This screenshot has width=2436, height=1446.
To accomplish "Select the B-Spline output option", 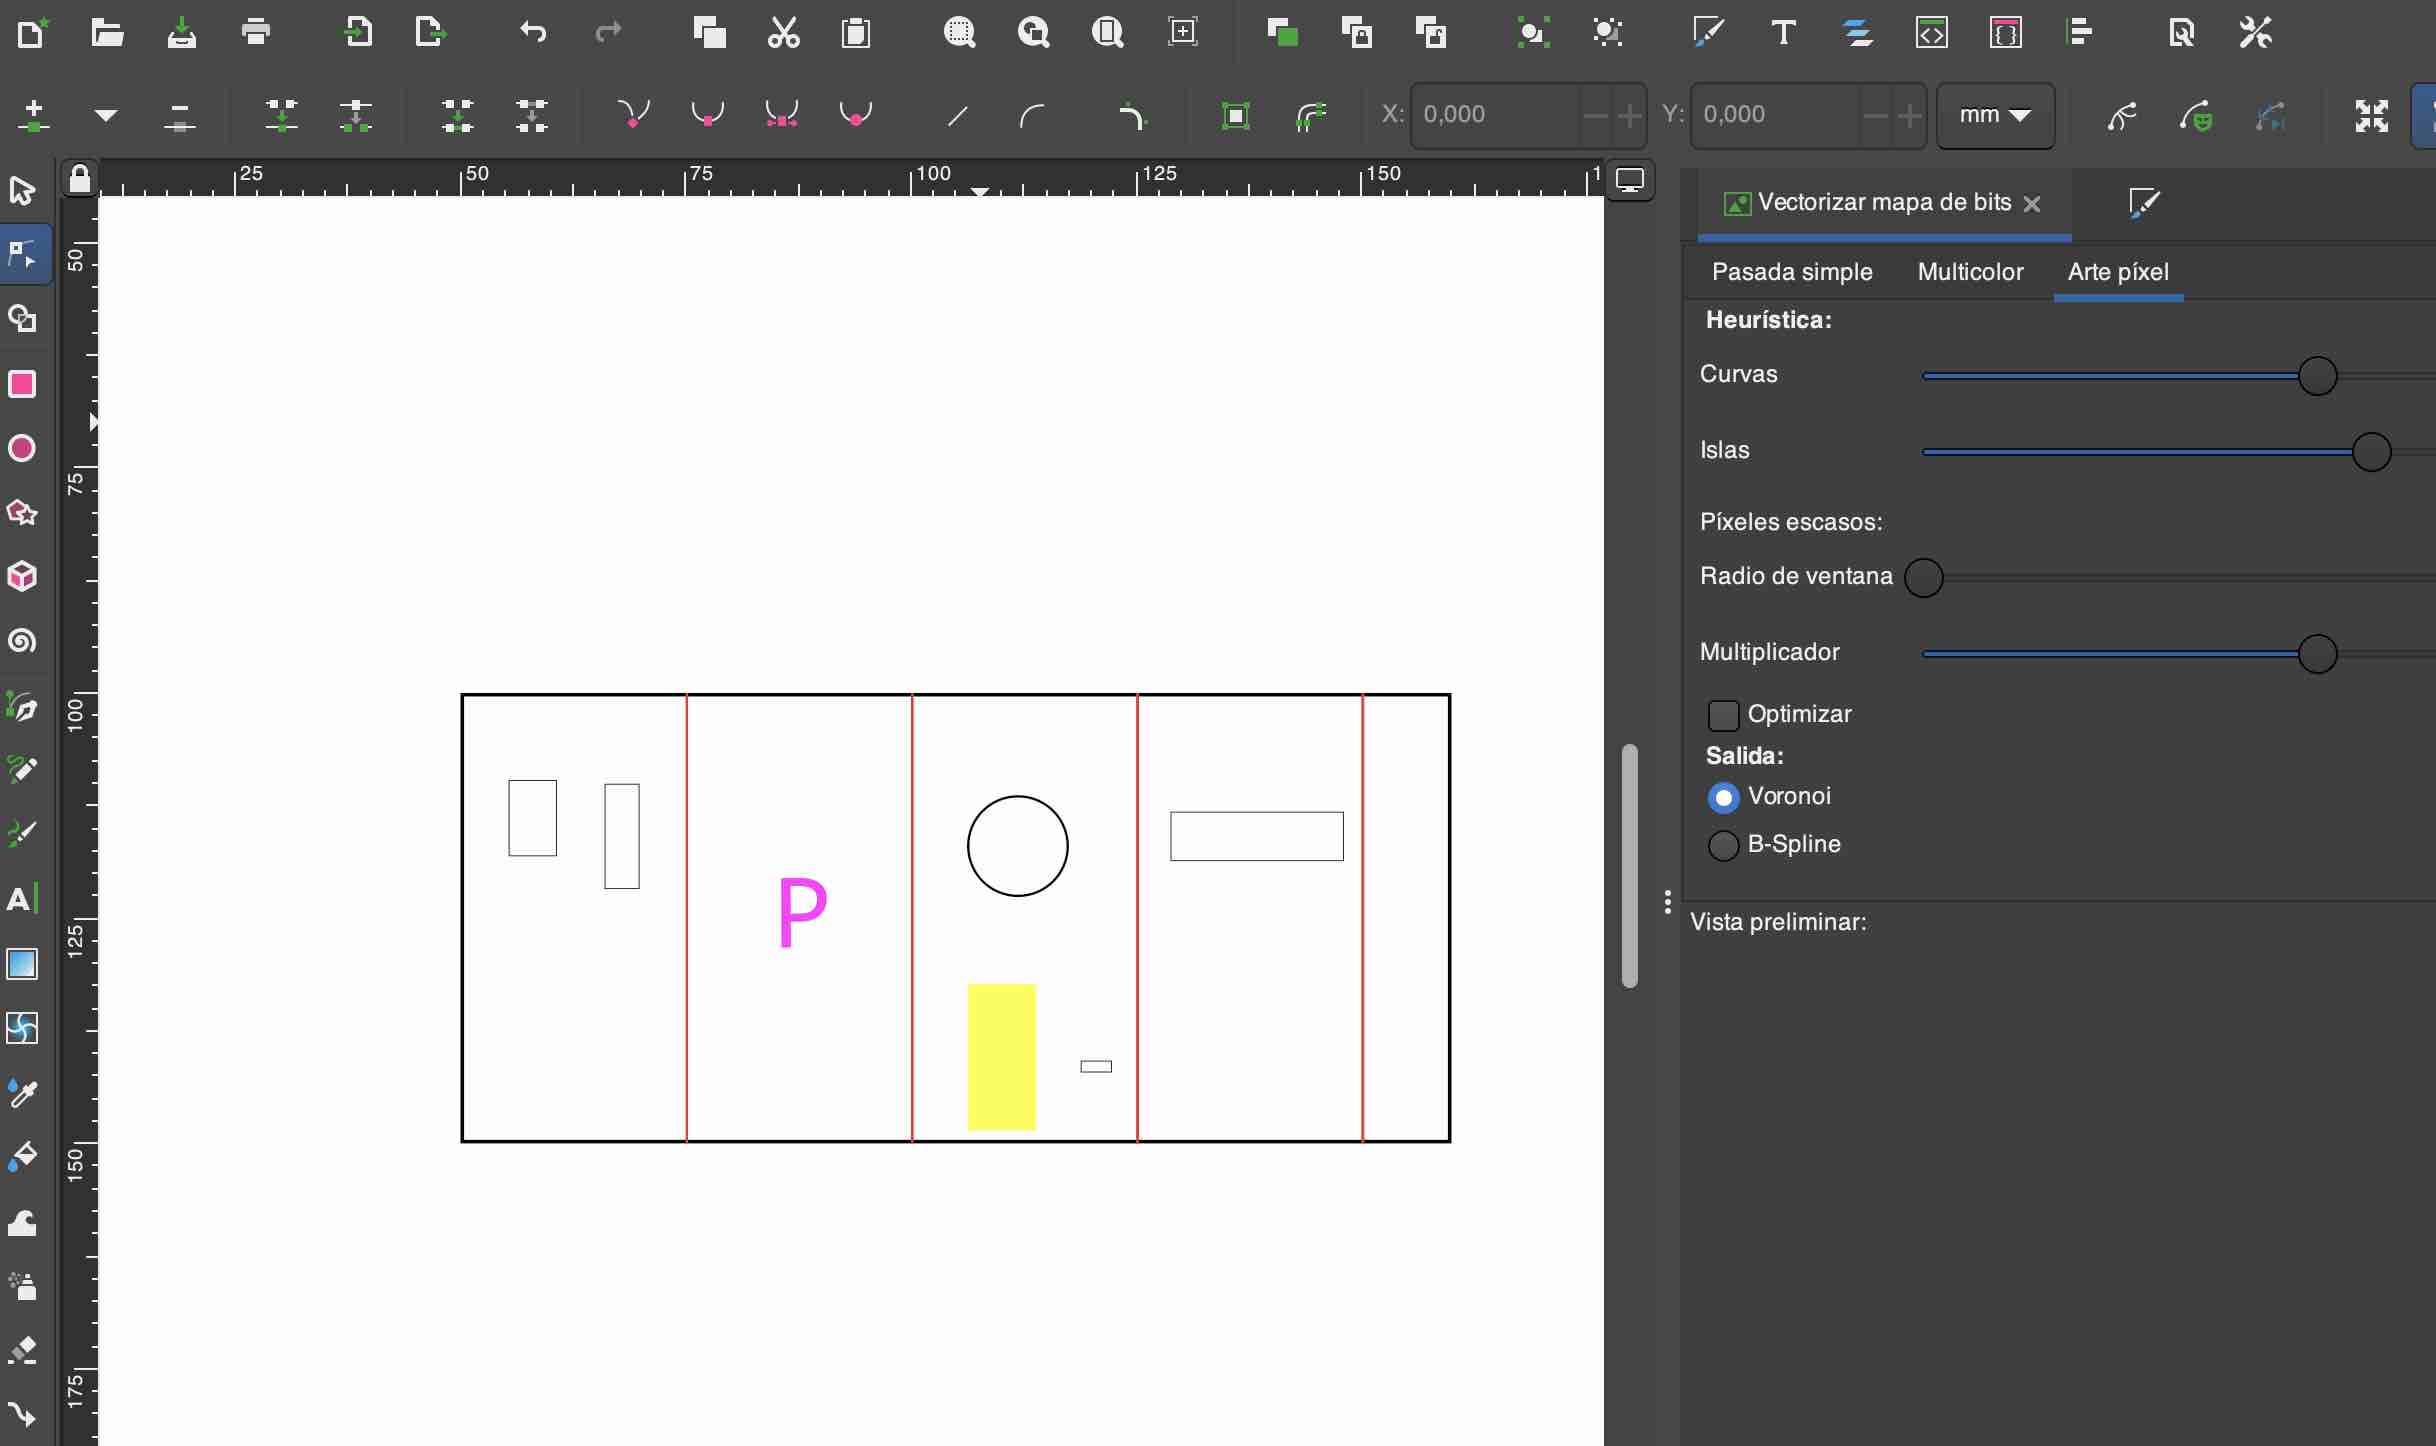I will [x=1723, y=845].
